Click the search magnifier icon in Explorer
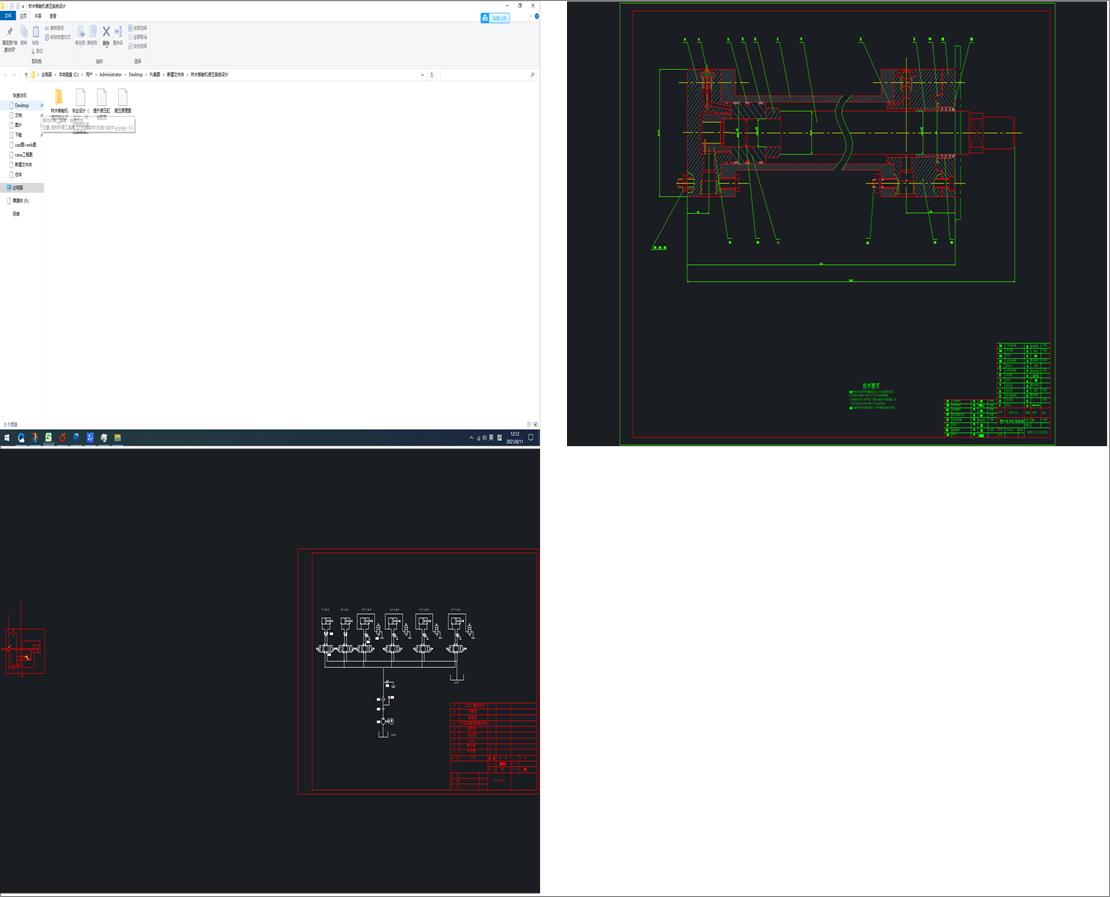1110x897 pixels. [x=531, y=75]
